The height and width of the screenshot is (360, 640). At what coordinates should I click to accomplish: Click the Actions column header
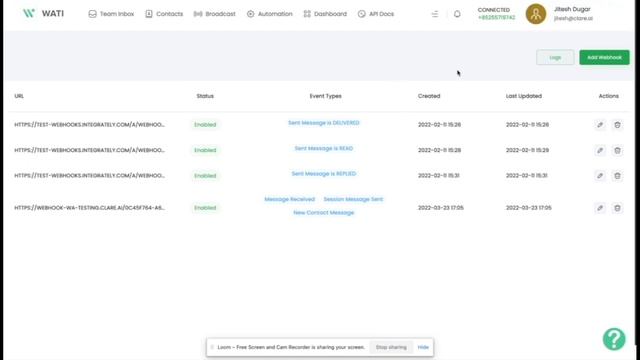(609, 96)
